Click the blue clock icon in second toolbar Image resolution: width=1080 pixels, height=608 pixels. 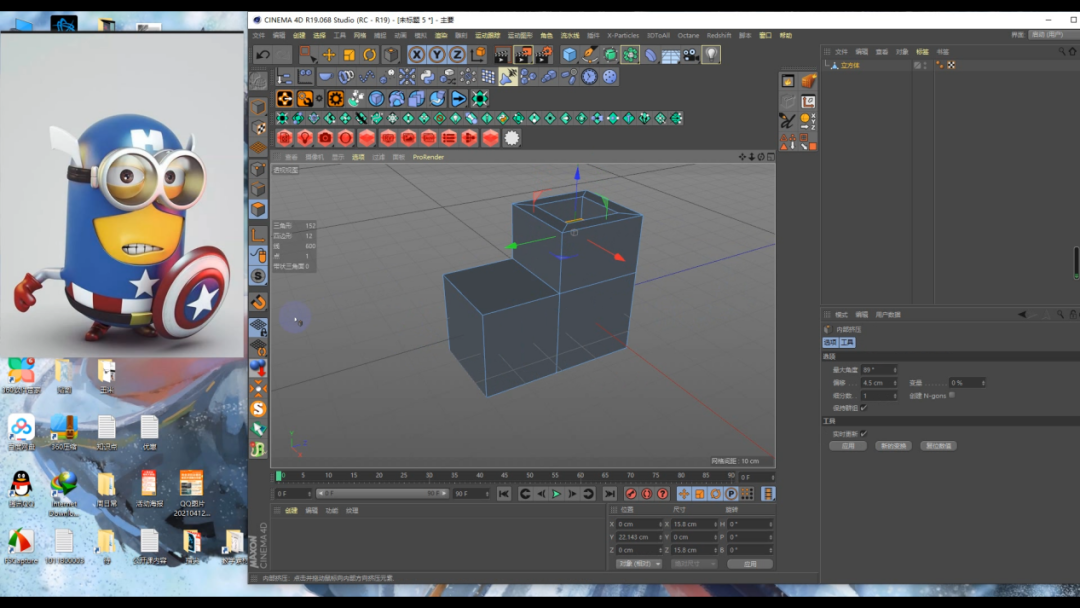(589, 76)
